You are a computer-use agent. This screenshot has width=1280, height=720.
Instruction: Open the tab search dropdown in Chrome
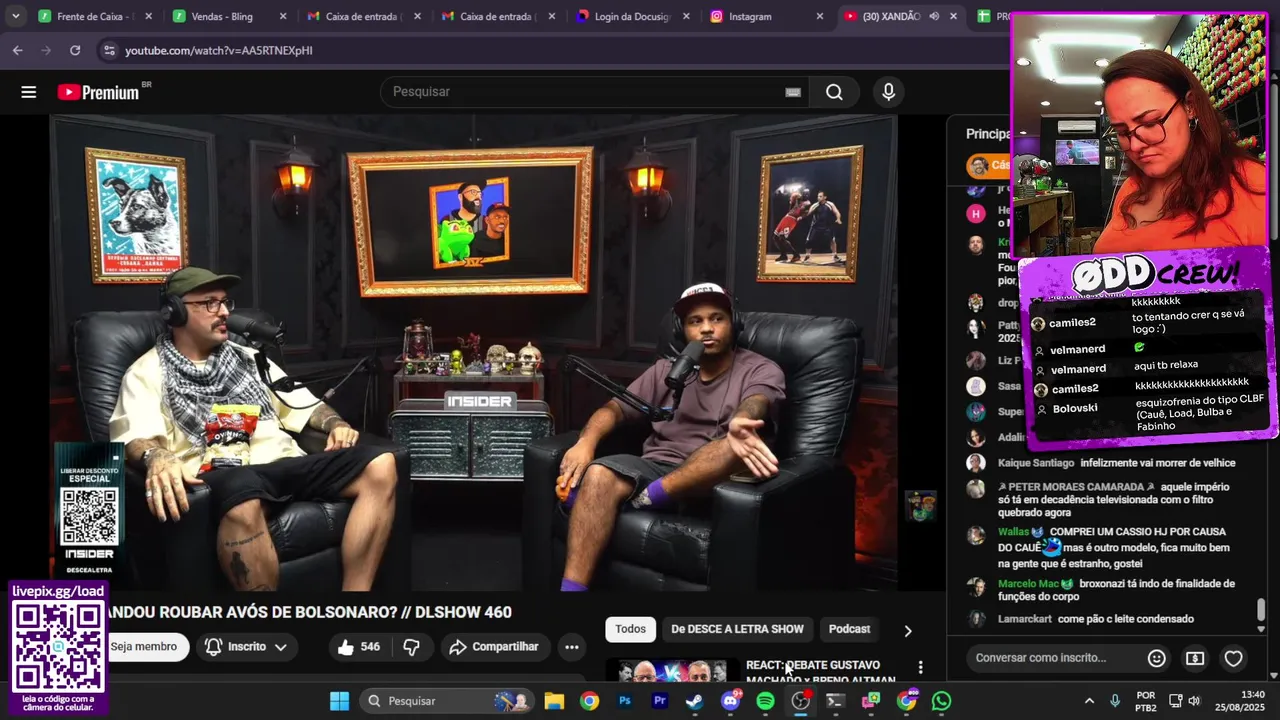[15, 17]
